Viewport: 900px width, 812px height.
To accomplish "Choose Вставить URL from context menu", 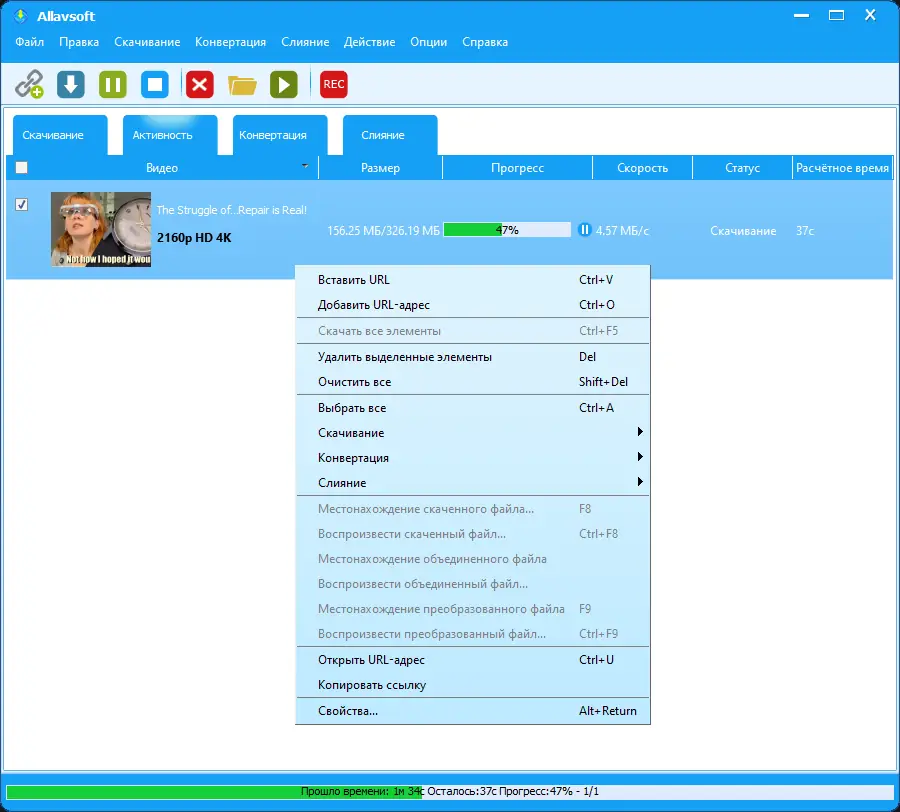I will pos(472,279).
